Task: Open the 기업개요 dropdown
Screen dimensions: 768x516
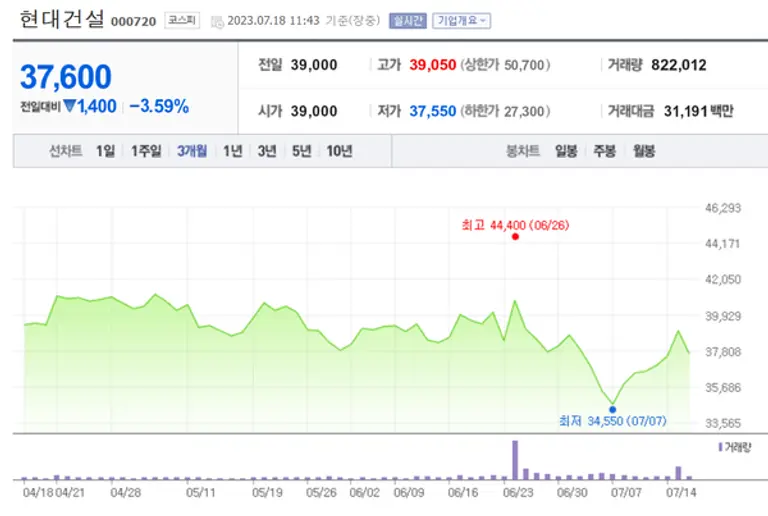Action: [x=461, y=20]
